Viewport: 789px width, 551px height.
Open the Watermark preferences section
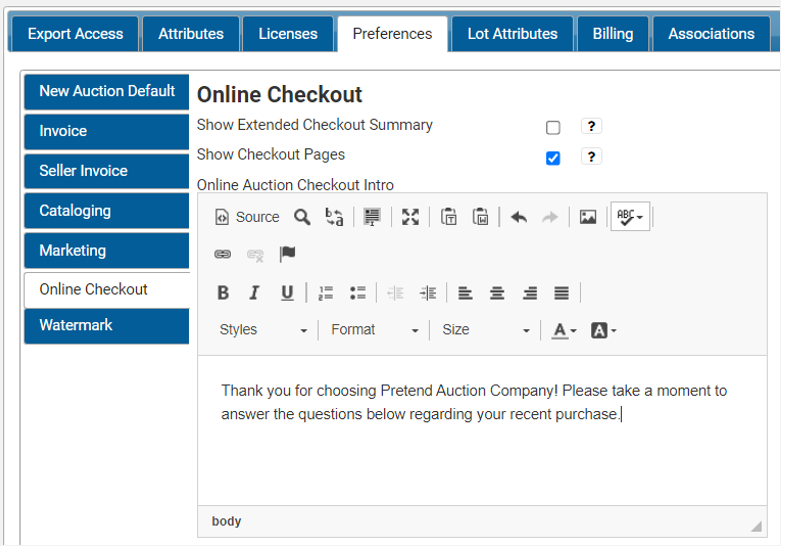tap(107, 326)
